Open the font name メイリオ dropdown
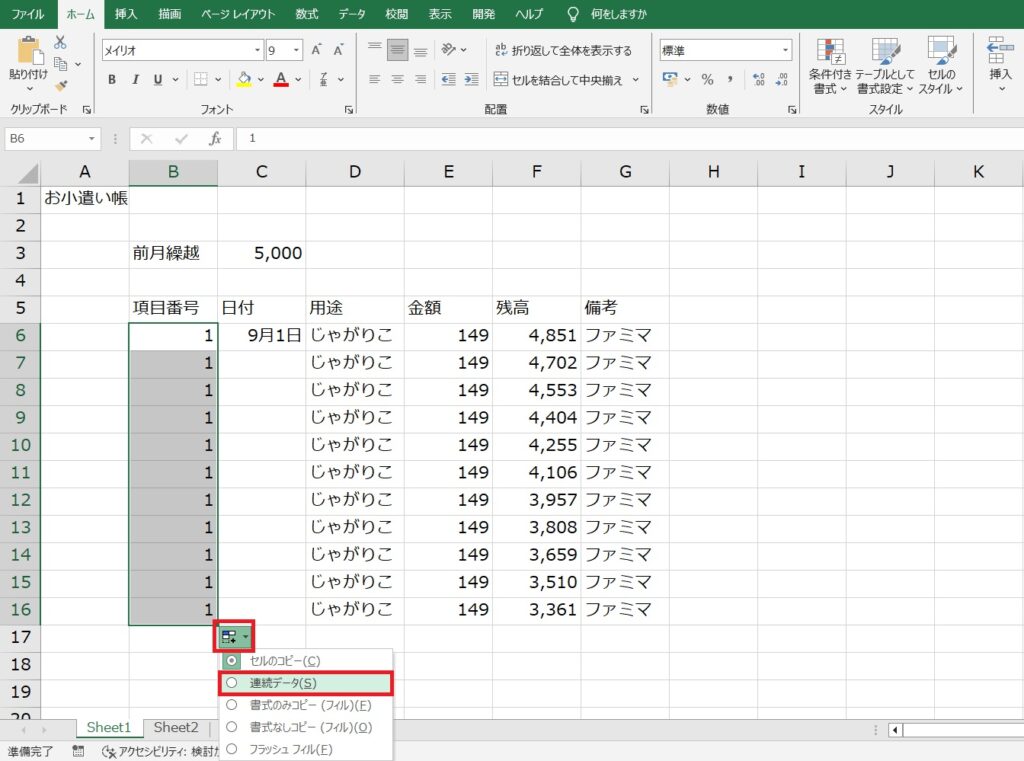 (257, 50)
